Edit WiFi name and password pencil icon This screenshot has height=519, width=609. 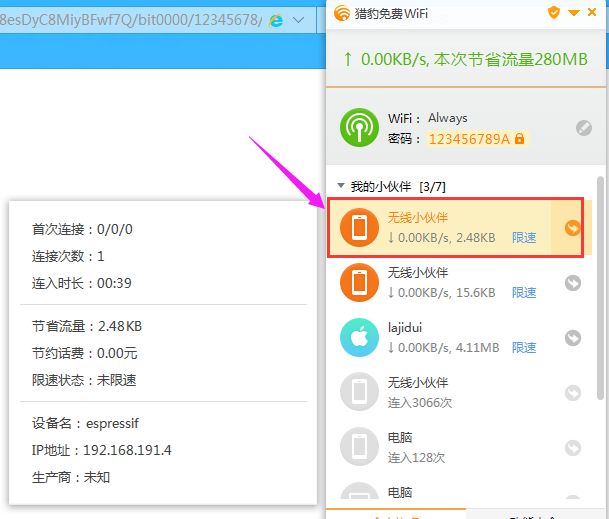tap(584, 128)
